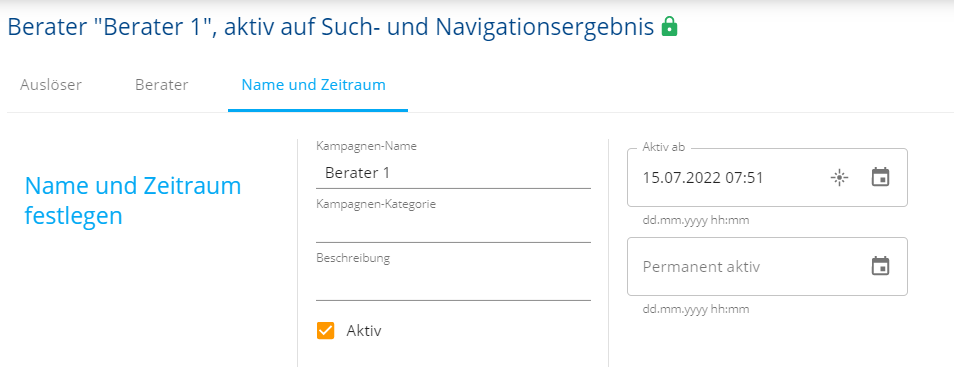Click the Permanent aktiv end date field
This screenshot has width=954, height=372.
tap(767, 266)
